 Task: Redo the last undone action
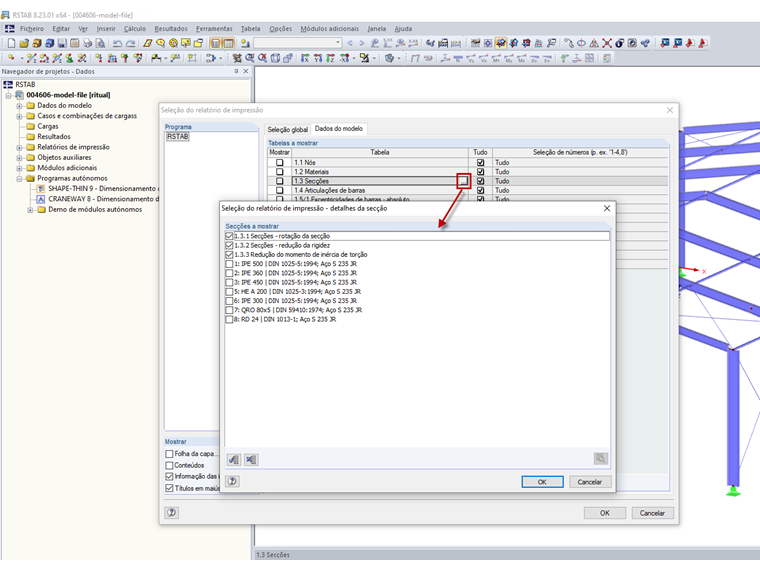(x=130, y=43)
